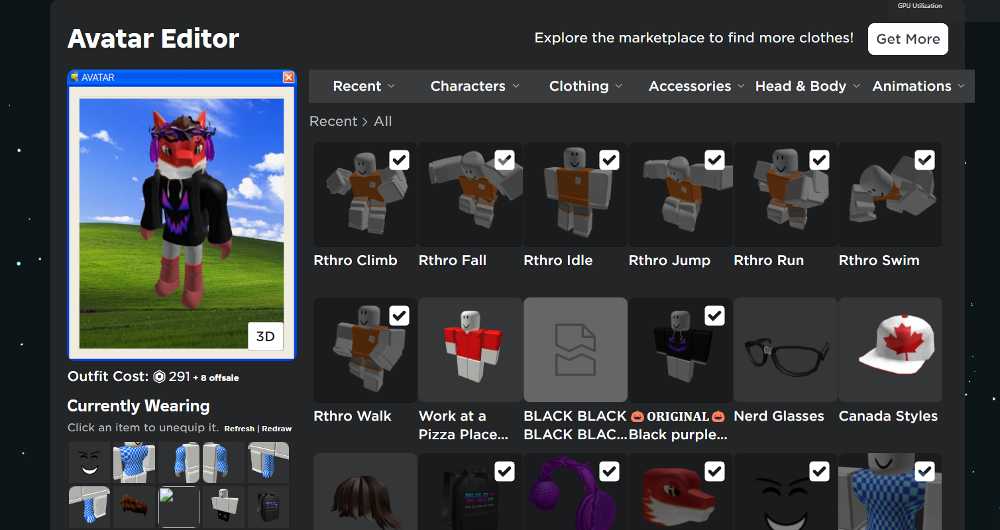Unequip the blue checkered torso worn item

coord(134,462)
